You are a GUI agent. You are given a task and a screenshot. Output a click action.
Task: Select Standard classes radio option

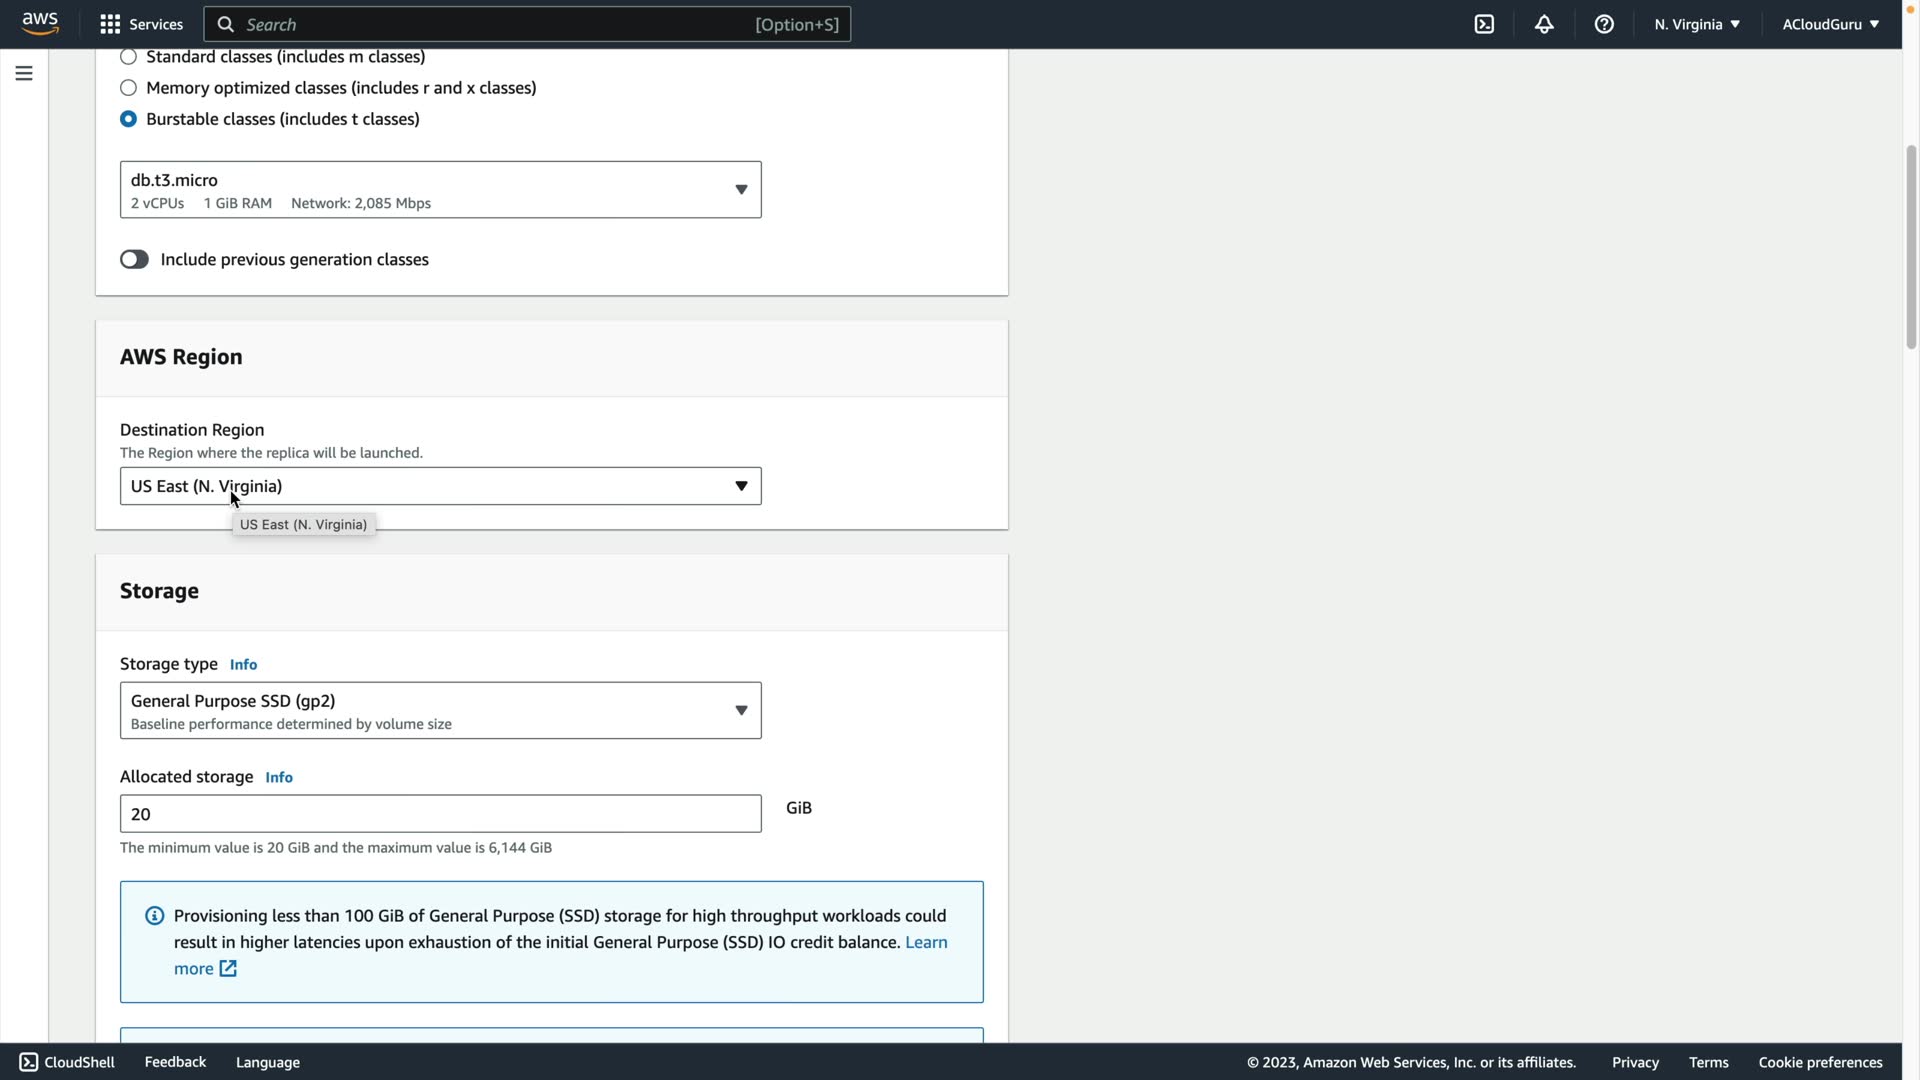point(129,57)
